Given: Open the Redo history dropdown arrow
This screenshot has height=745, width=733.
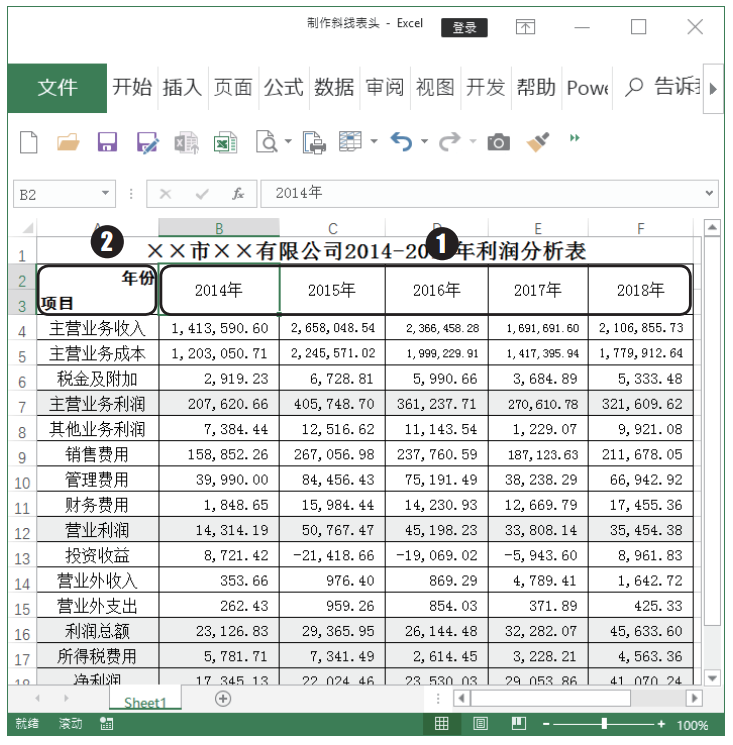Looking at the screenshot, I should [473, 141].
